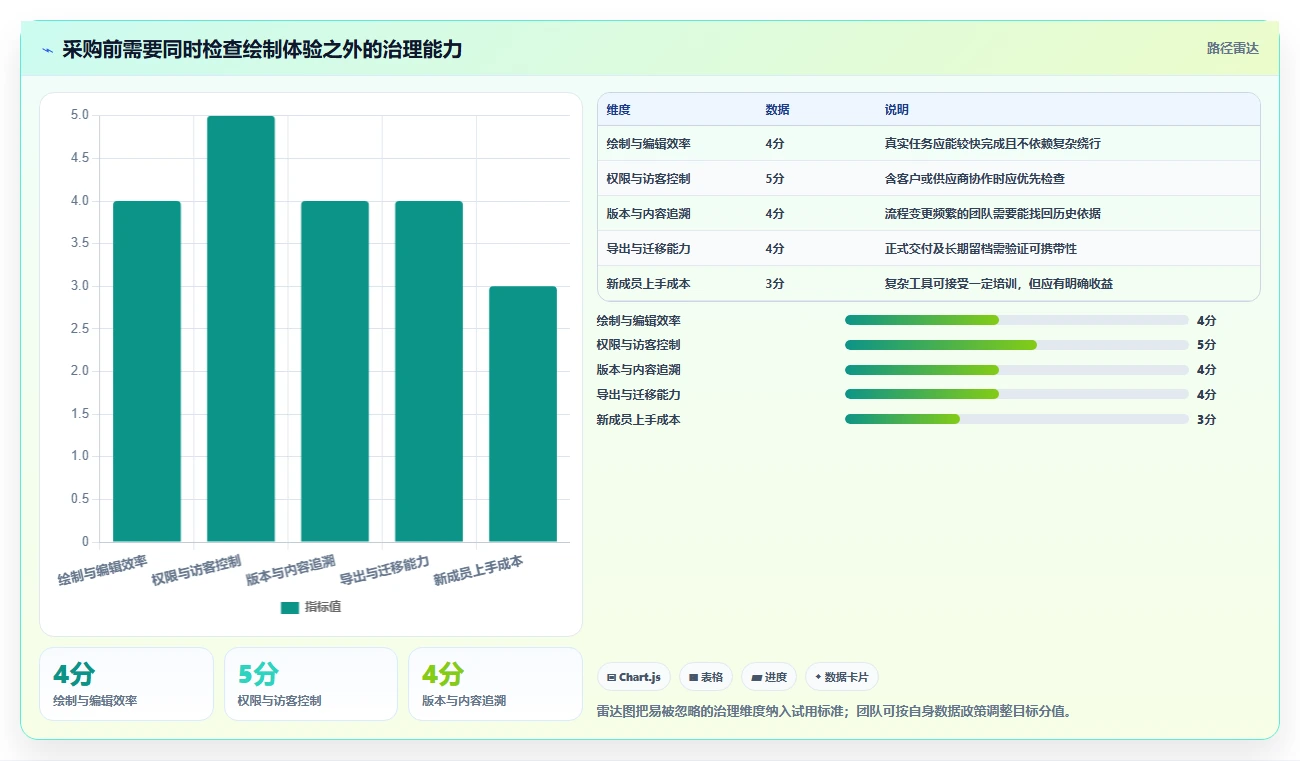Viewport: 1300px width, 761px height.
Task: Click the 进度 tag chip
Action: coord(769,677)
